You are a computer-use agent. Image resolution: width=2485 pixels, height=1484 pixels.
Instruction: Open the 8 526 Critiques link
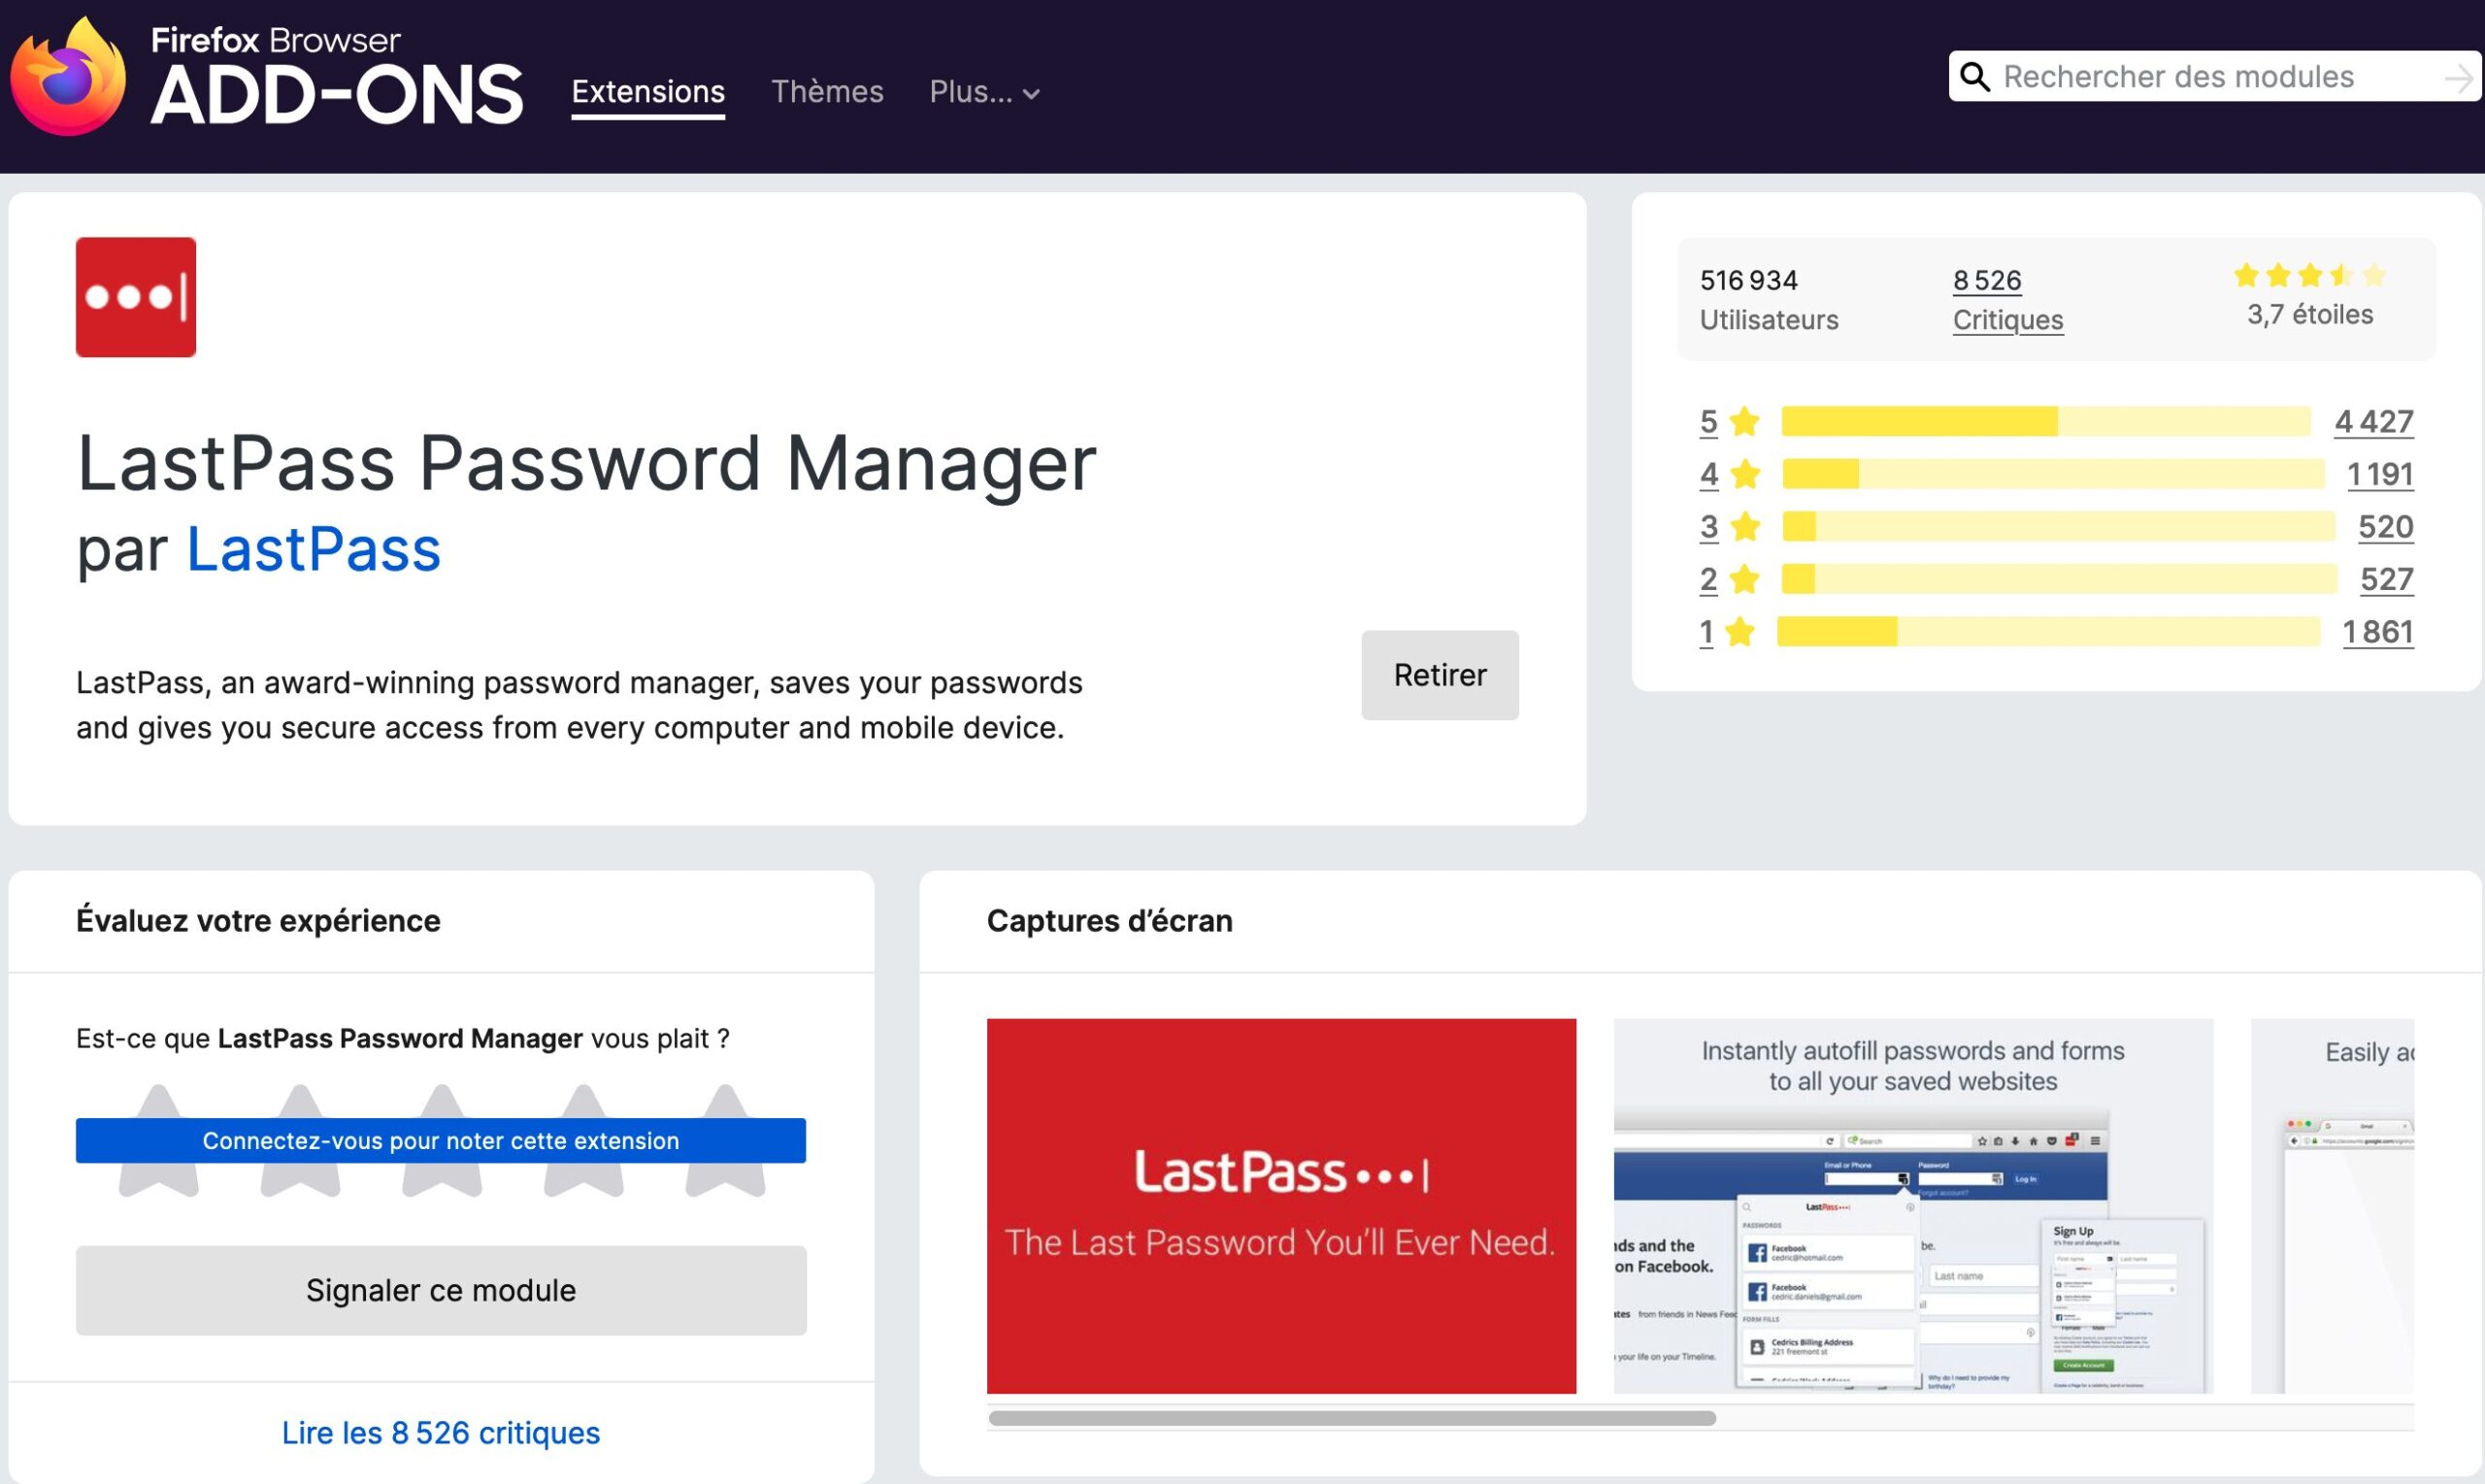tap(2008, 300)
